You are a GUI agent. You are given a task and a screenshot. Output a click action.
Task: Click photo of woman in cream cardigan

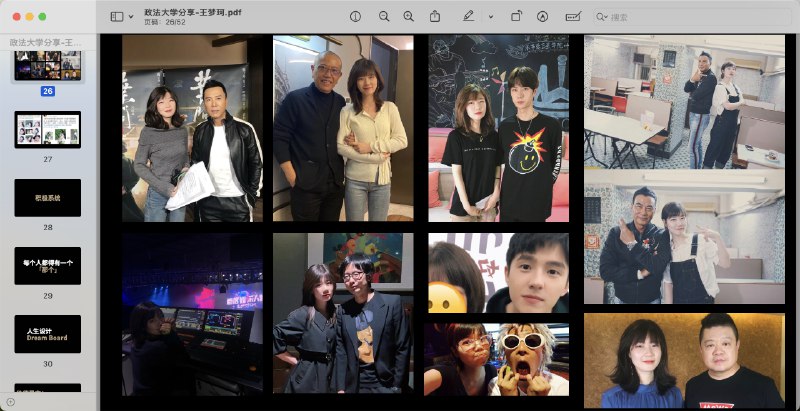pyautogui.click(x=343, y=128)
